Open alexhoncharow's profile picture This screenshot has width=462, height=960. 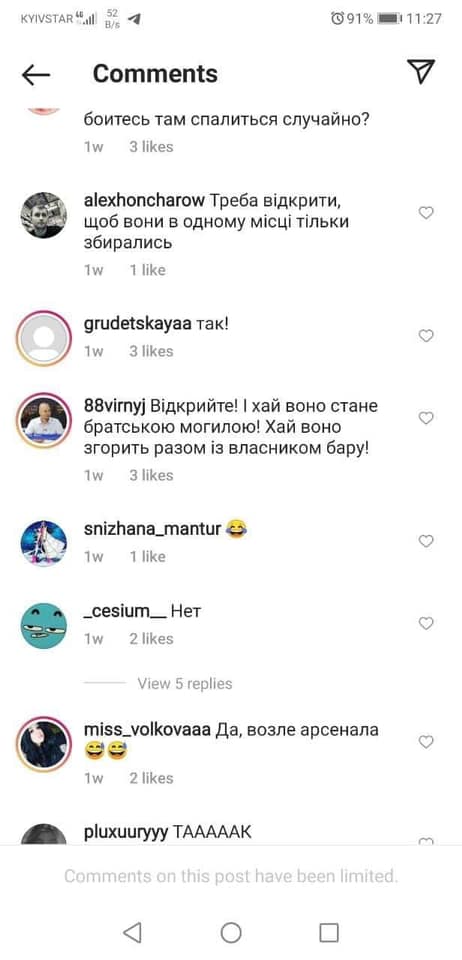(x=43, y=215)
